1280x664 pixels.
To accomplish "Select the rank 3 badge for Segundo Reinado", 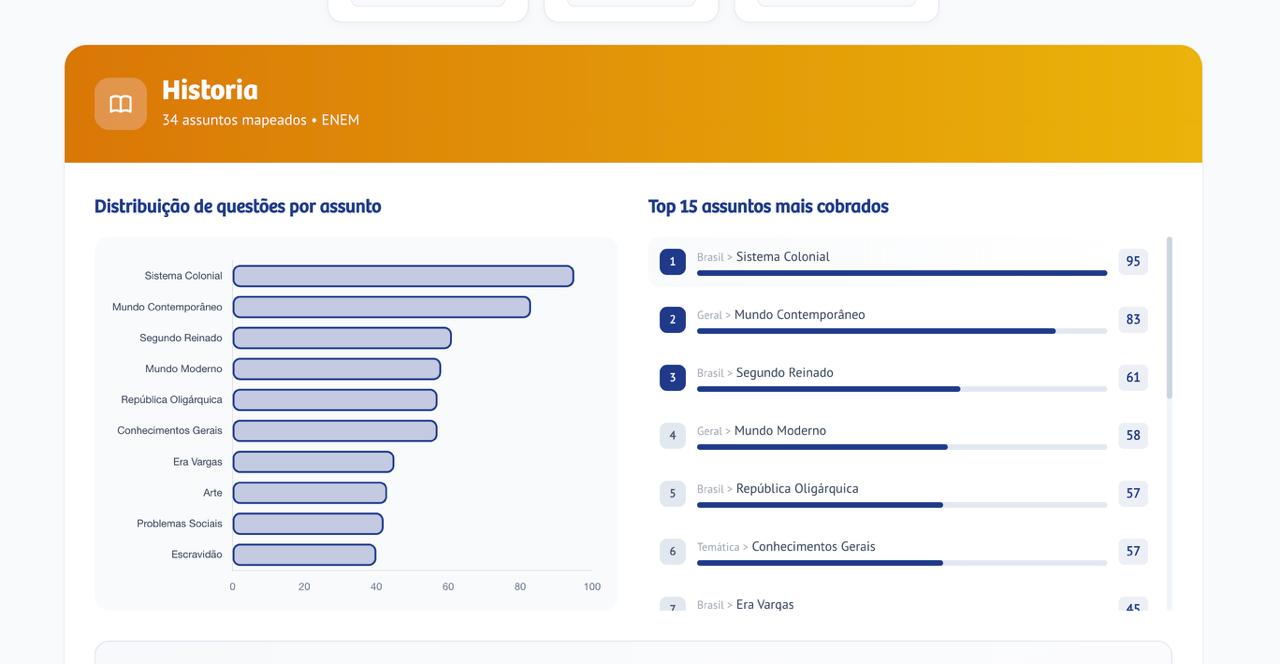I will tap(672, 377).
